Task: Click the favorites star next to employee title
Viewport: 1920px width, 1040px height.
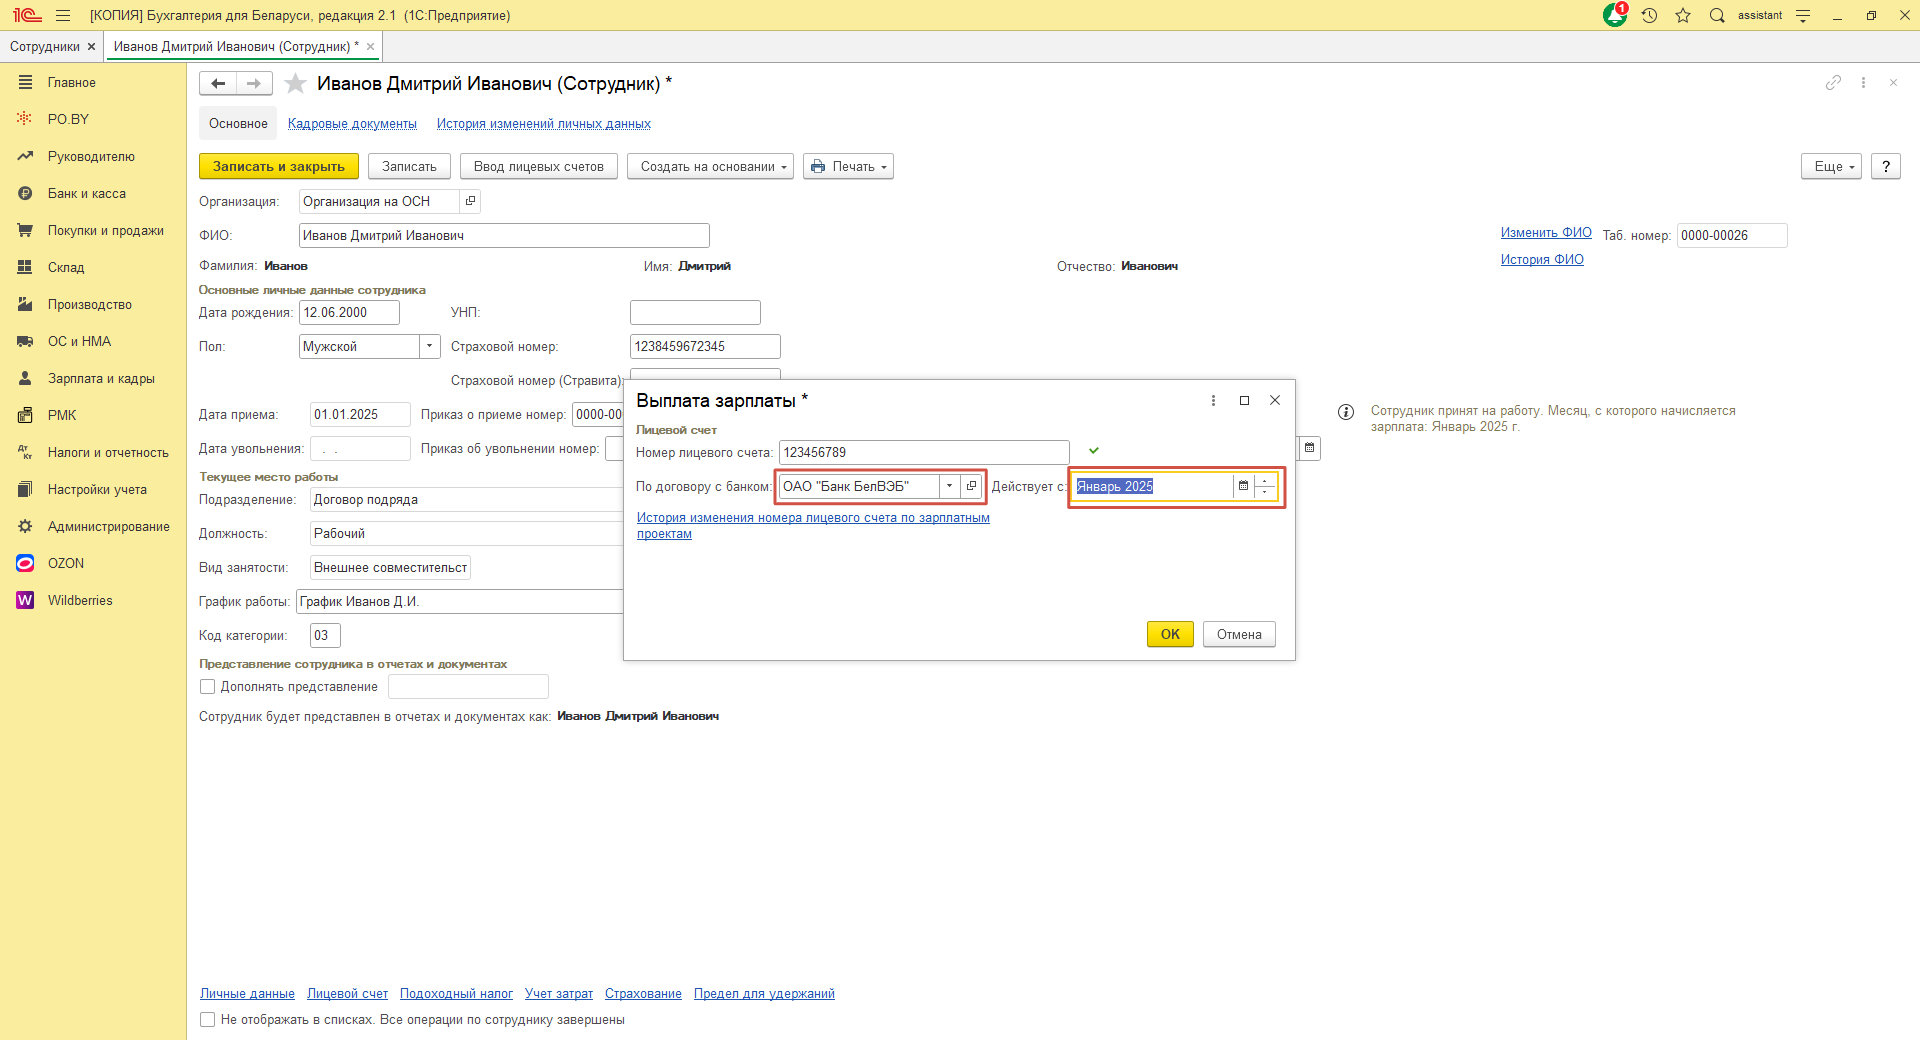Action: click(x=295, y=84)
